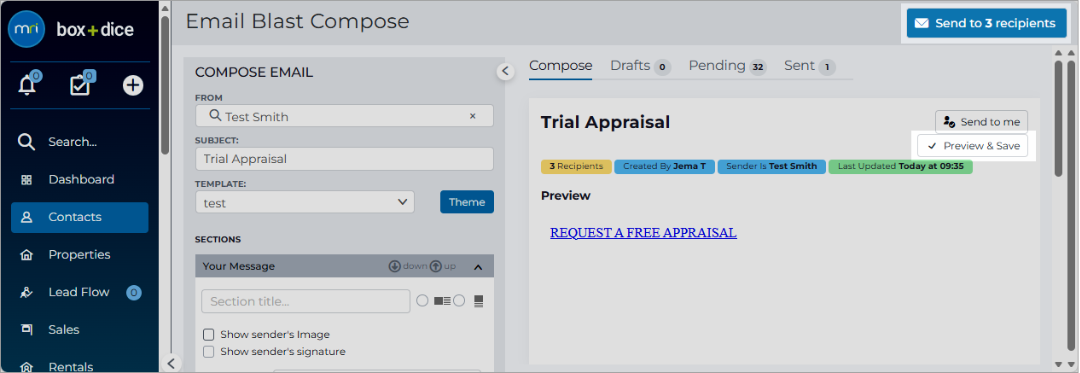Collapse the sidebar with bottom arrow
The image size is (1080, 373).
[x=171, y=363]
